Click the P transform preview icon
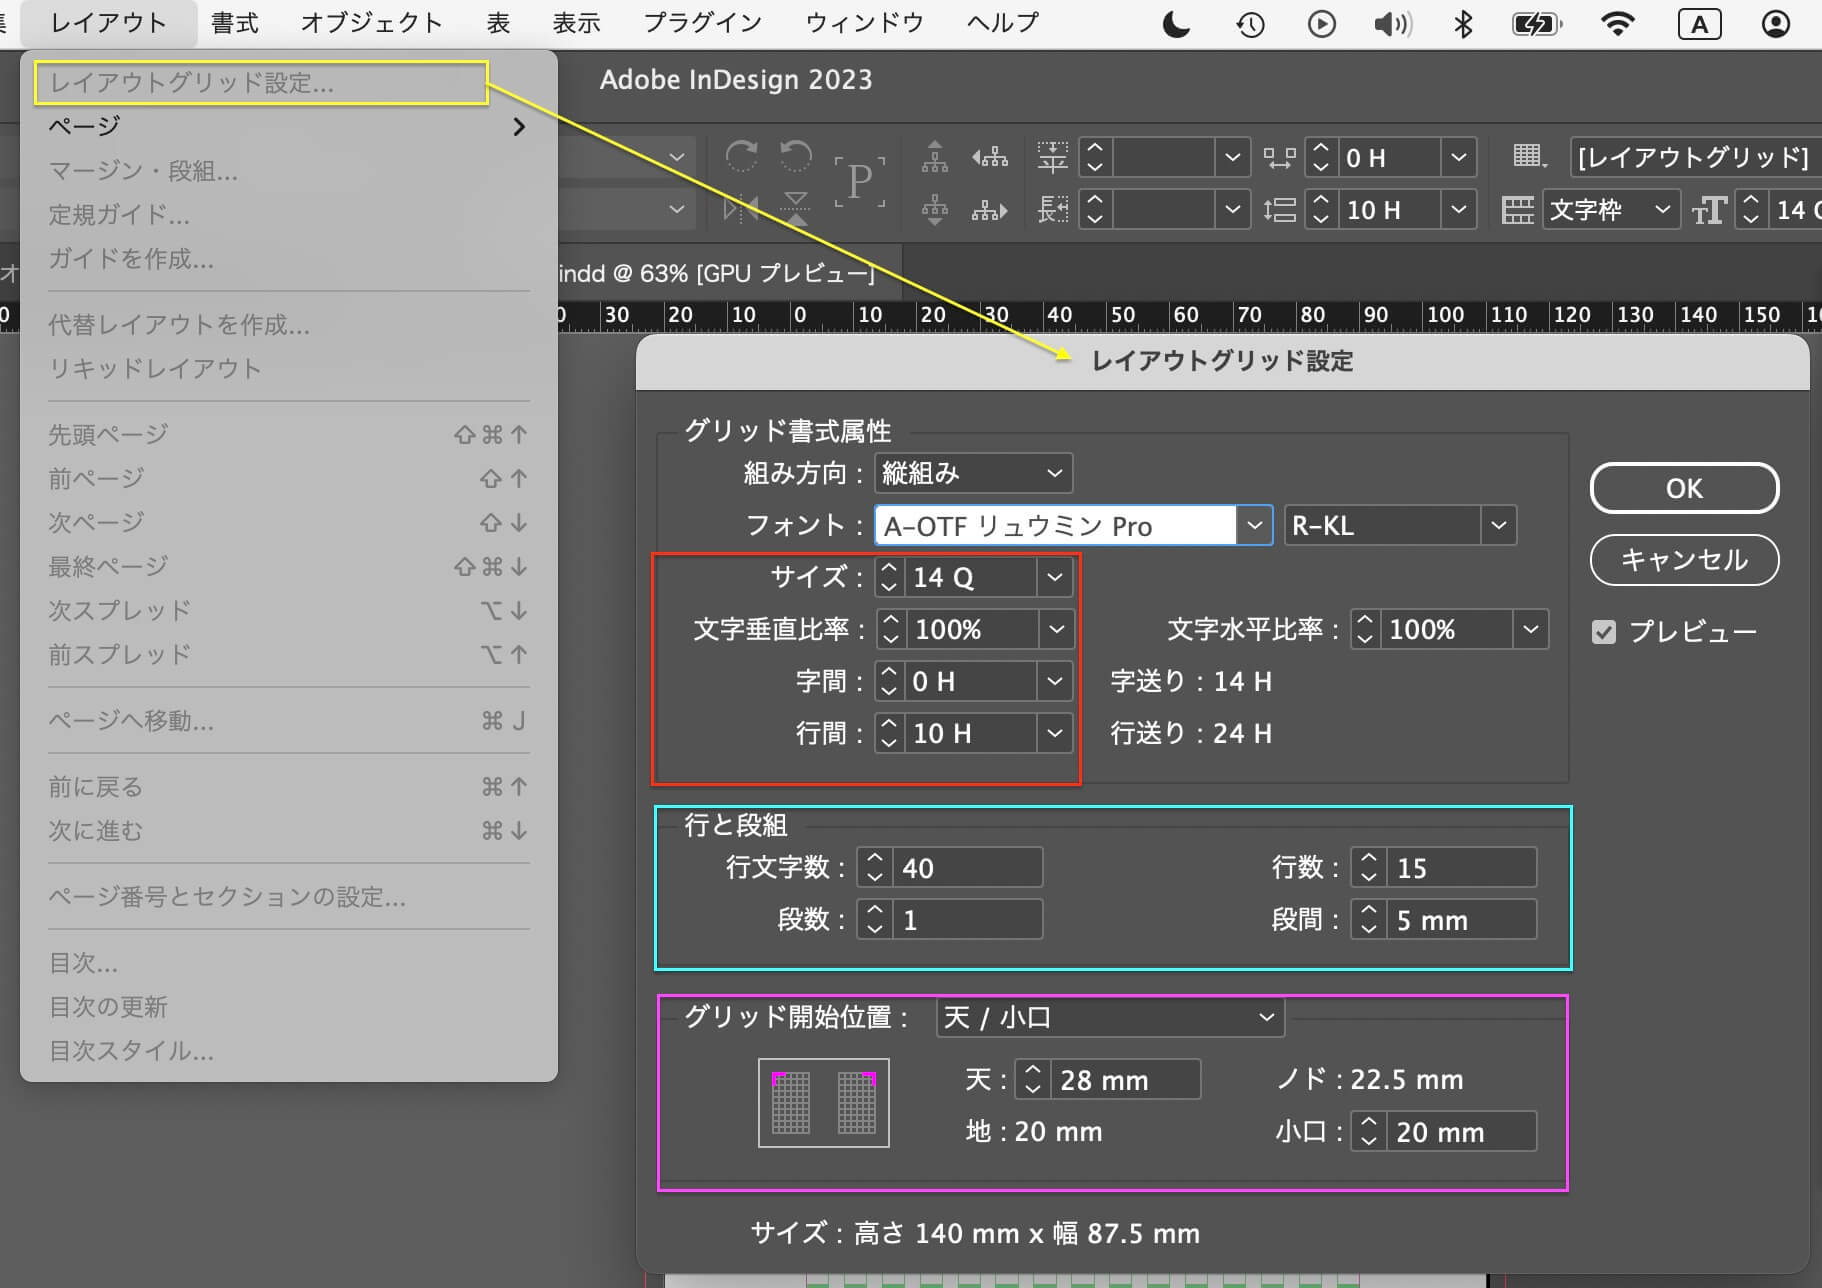The height and width of the screenshot is (1288, 1822). click(859, 182)
